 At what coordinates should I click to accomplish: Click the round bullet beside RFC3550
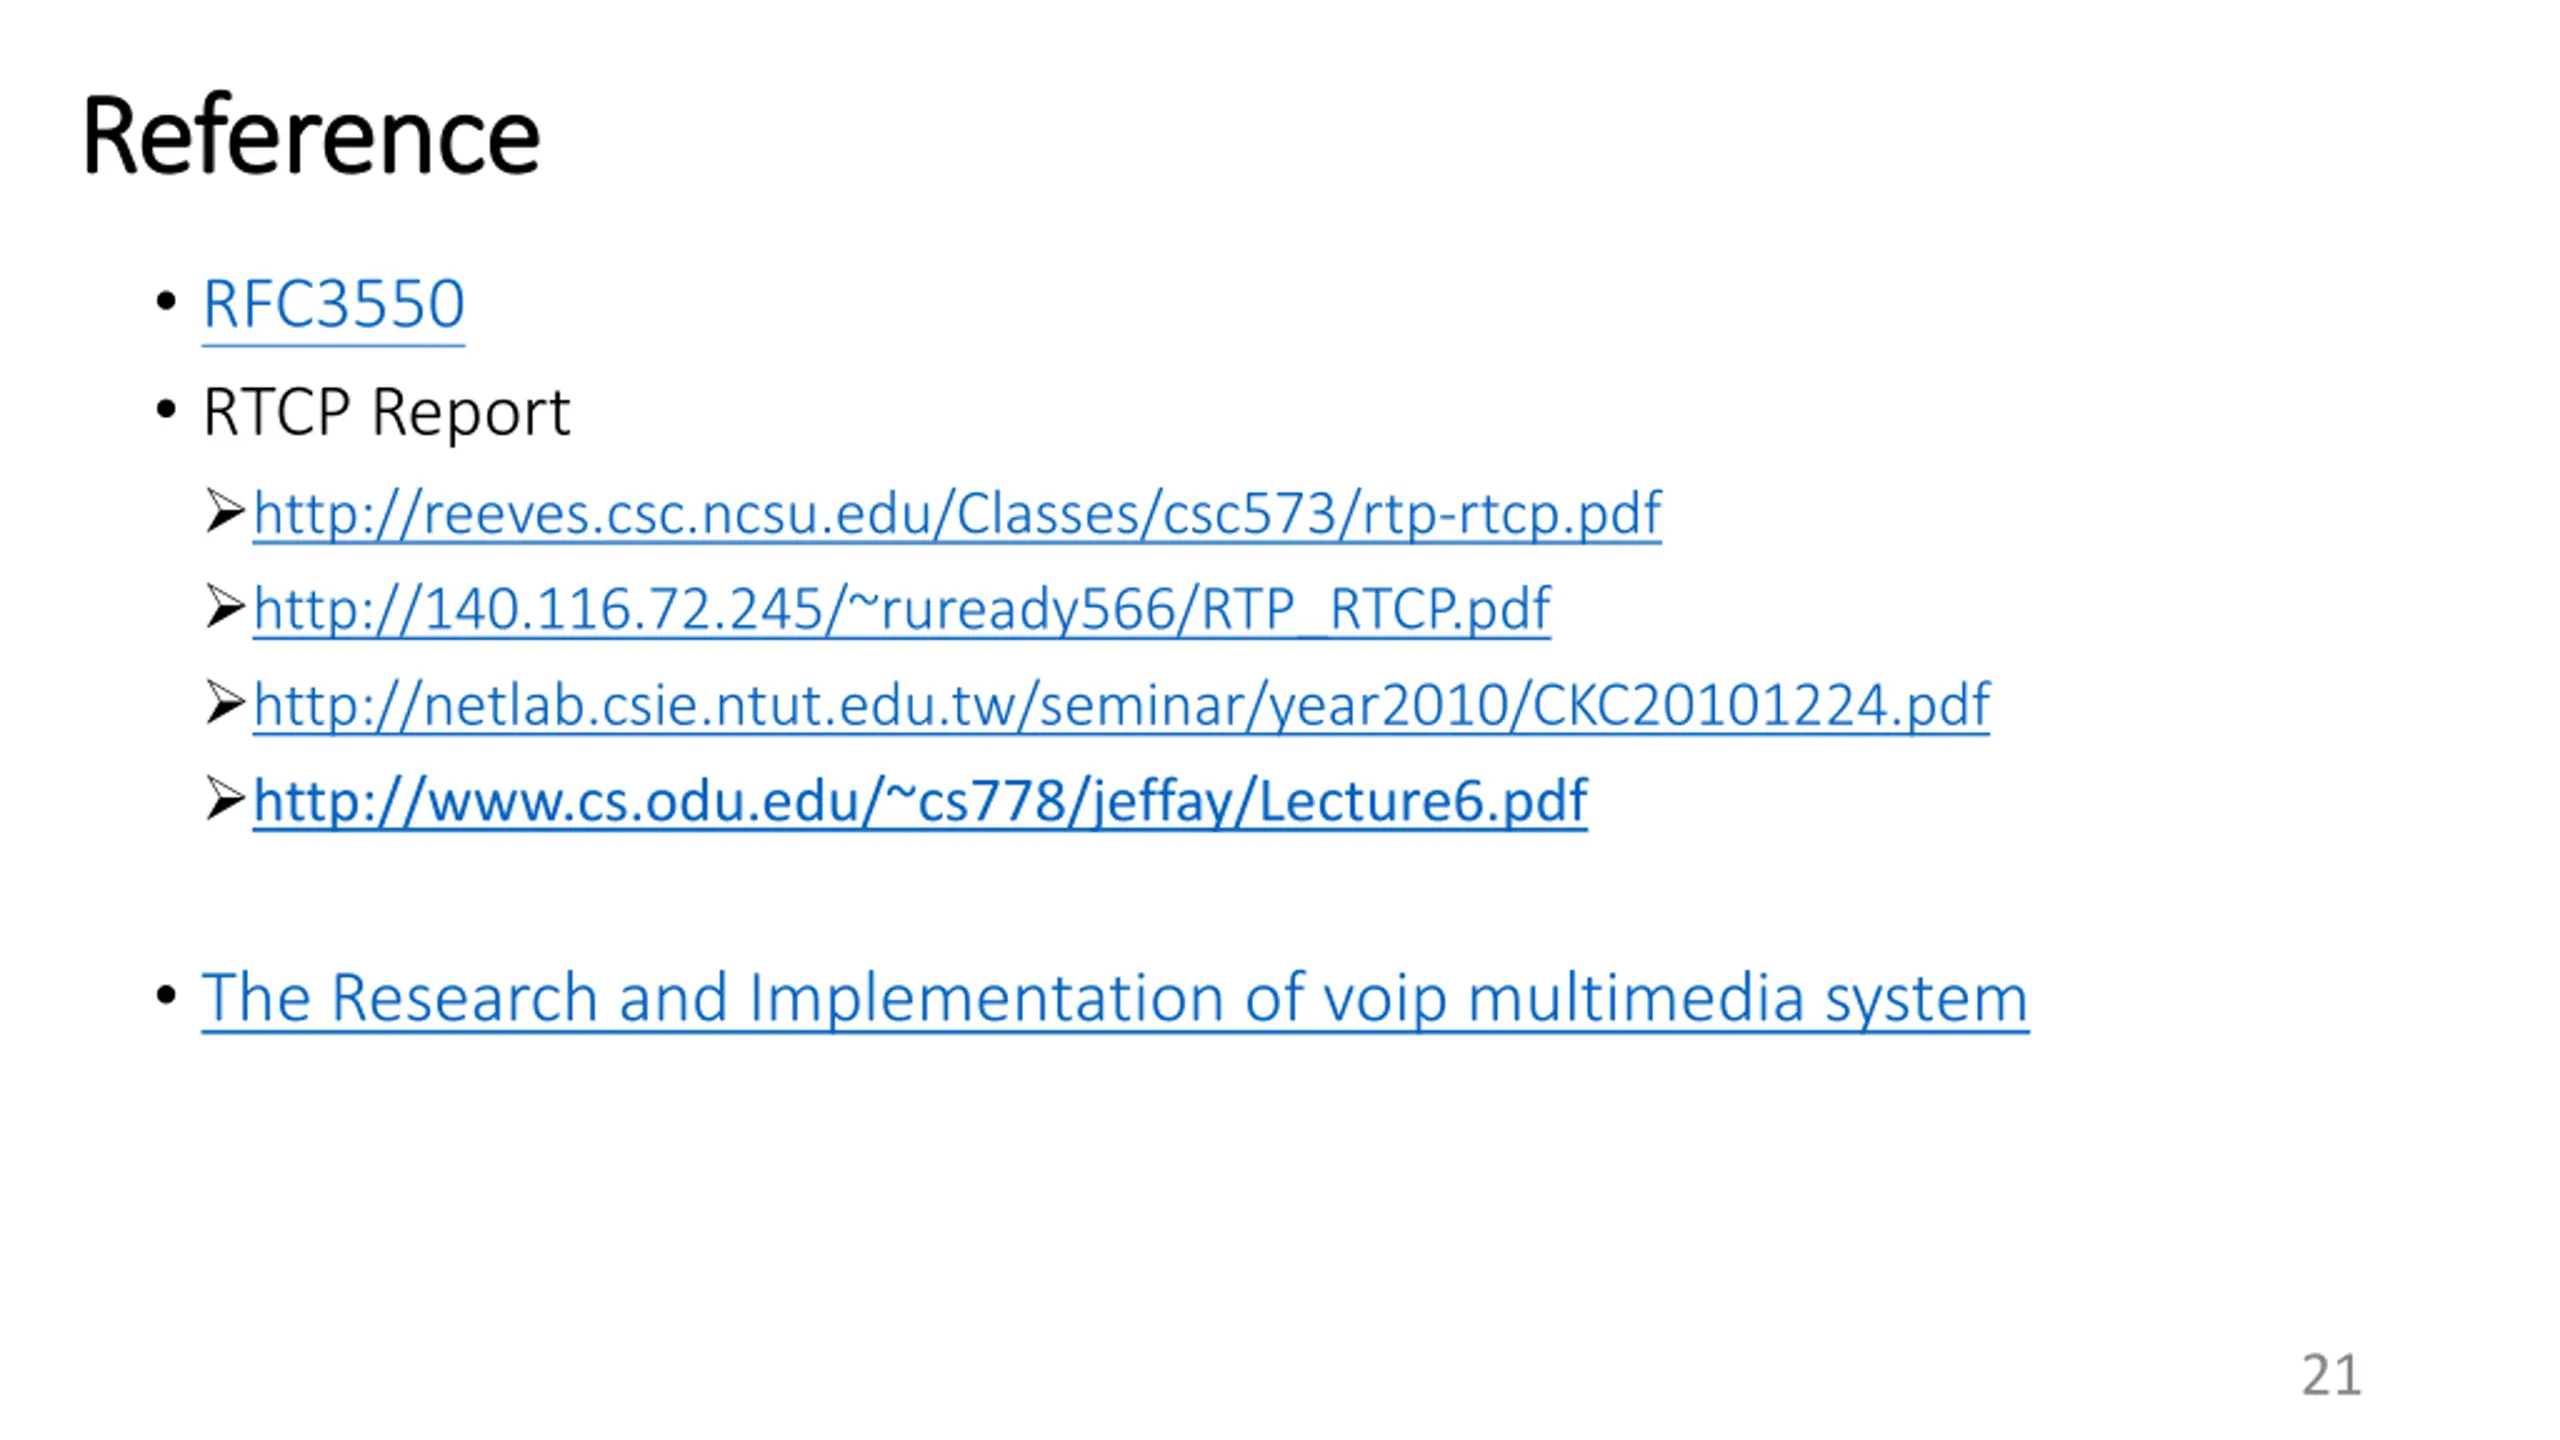pos(166,302)
